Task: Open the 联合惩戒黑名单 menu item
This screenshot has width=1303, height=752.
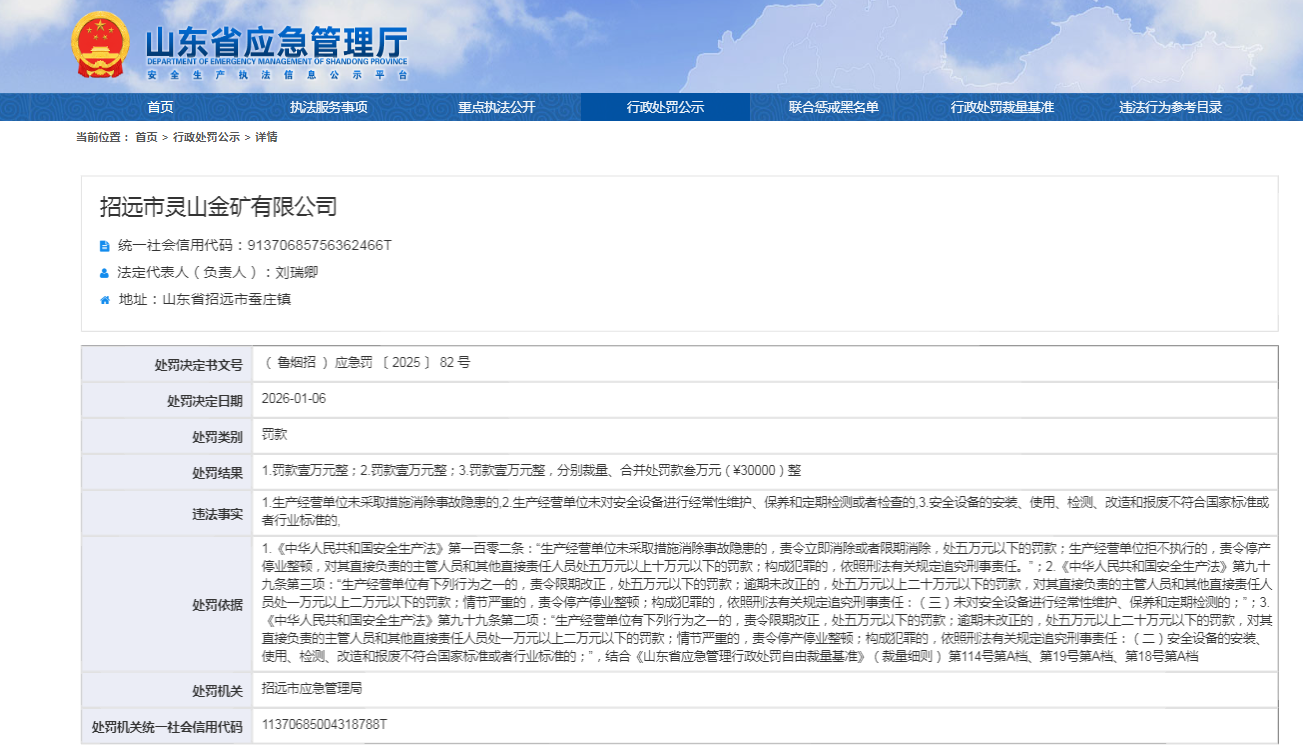Action: (x=833, y=107)
